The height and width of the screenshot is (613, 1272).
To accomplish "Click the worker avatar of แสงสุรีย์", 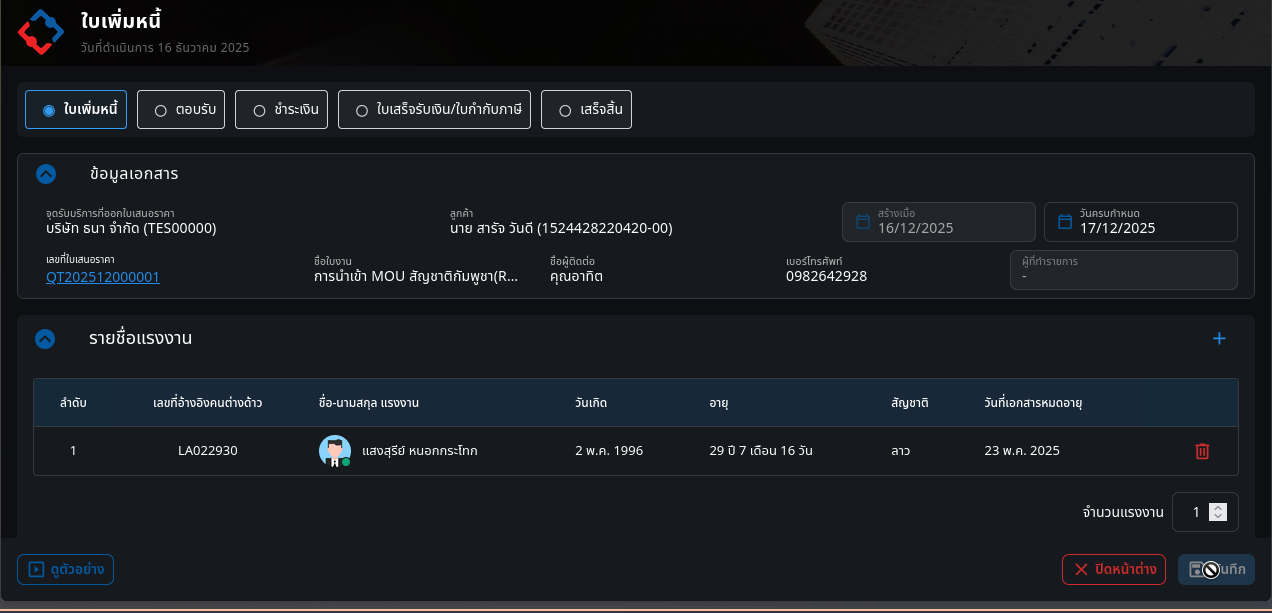I will 334,451.
